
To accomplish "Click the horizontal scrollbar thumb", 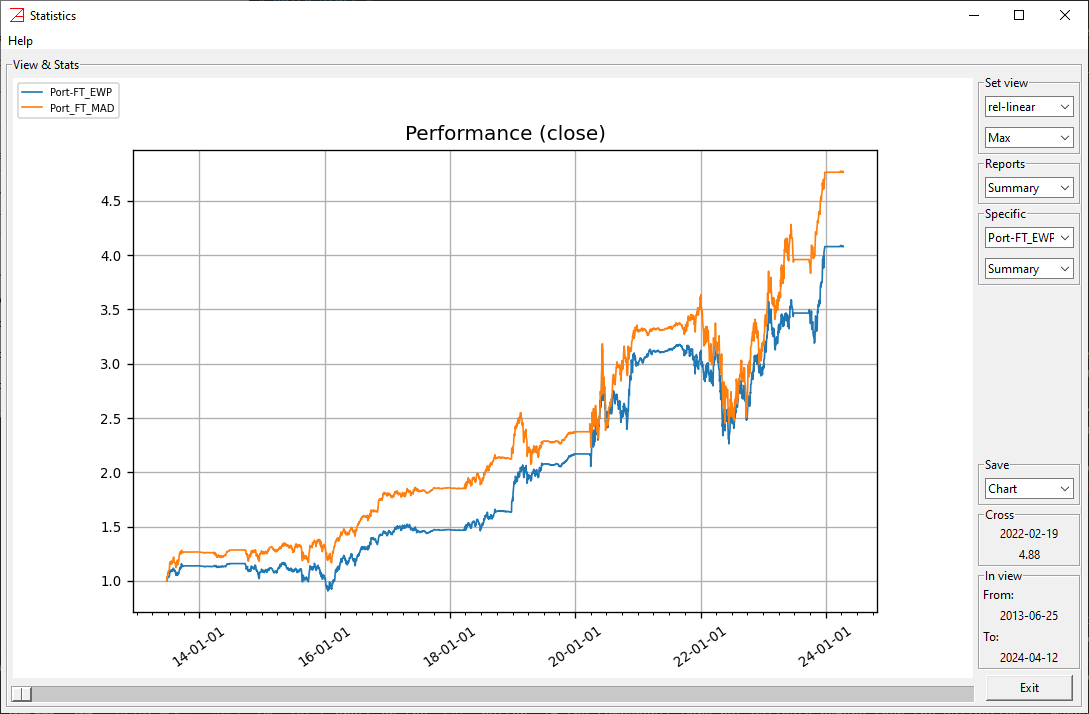I will [x=22, y=694].
